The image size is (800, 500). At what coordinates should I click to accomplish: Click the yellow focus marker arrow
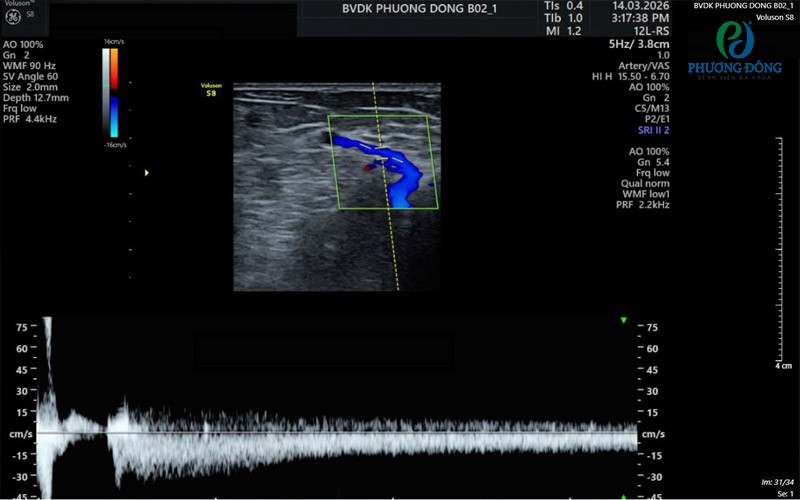pos(147,173)
